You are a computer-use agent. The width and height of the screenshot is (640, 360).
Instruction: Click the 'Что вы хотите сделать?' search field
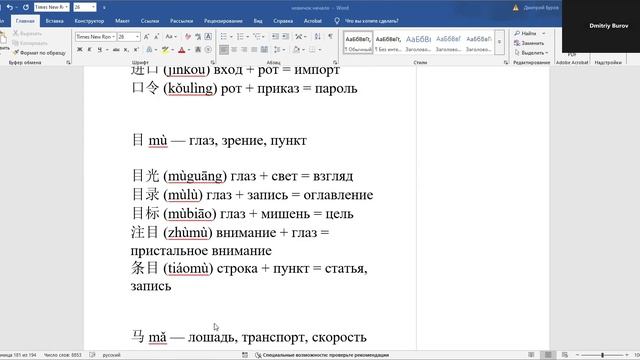(371, 21)
